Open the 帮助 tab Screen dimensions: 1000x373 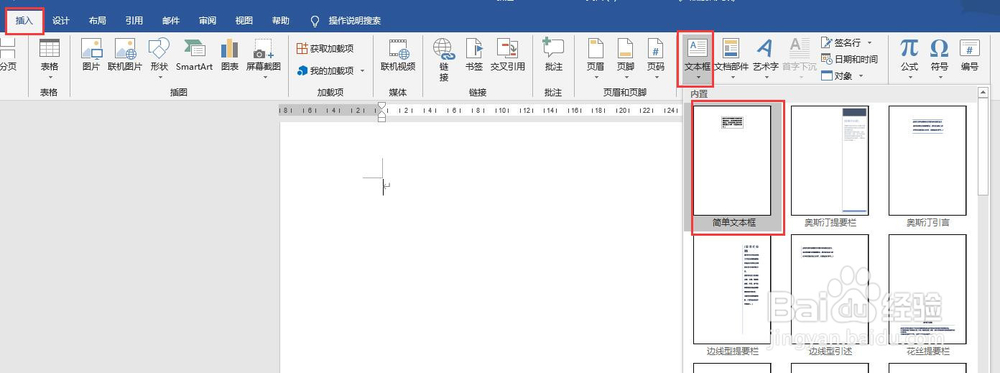(281, 20)
